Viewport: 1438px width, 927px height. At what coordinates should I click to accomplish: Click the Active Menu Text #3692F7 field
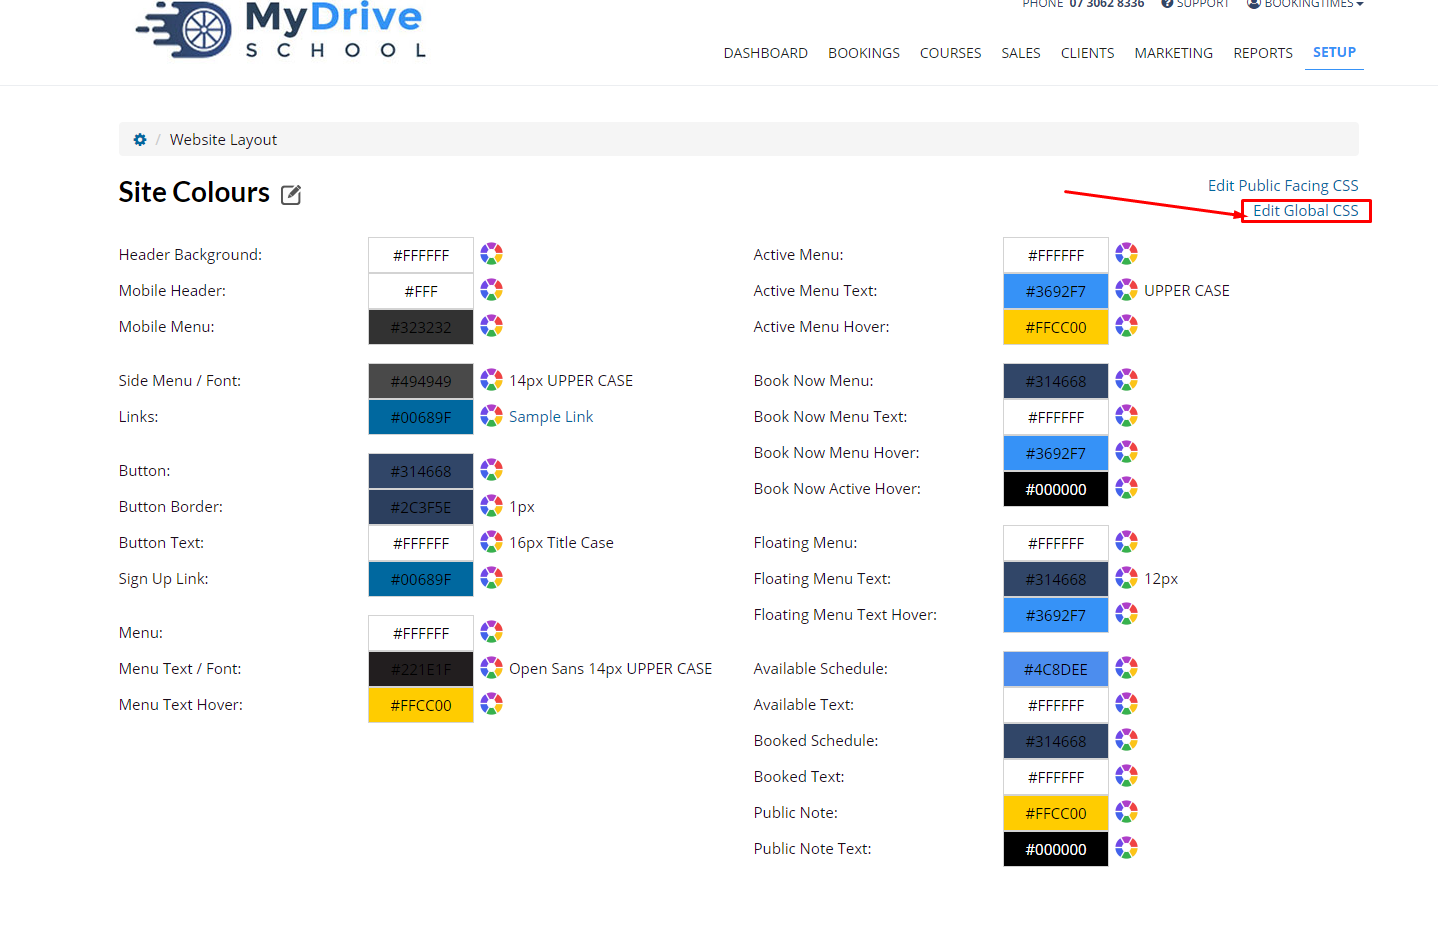click(x=1056, y=291)
